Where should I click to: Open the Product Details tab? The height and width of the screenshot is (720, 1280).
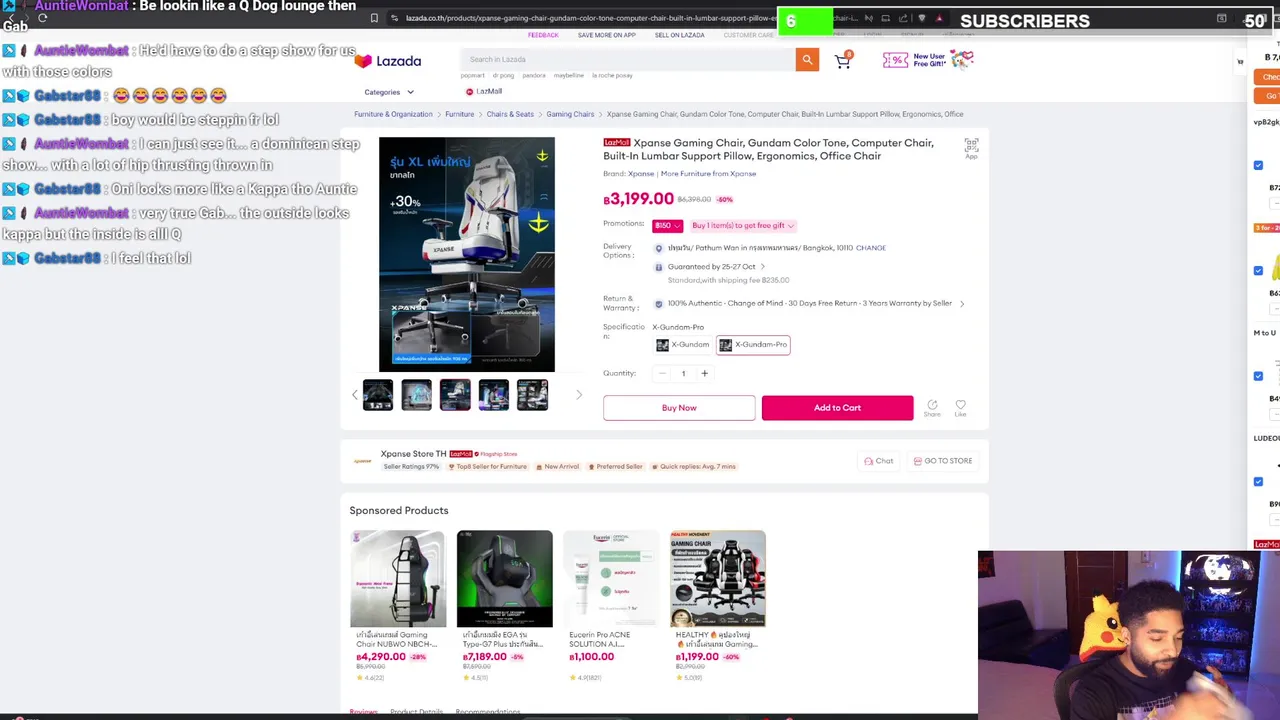416,712
